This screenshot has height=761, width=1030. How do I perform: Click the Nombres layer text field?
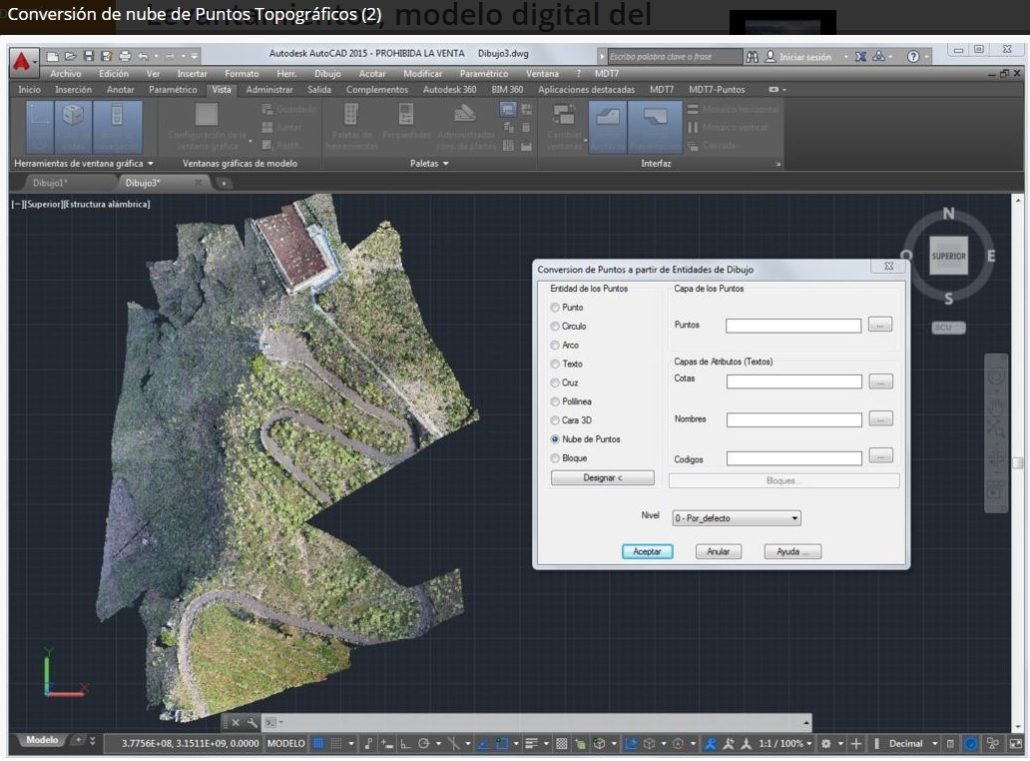793,420
